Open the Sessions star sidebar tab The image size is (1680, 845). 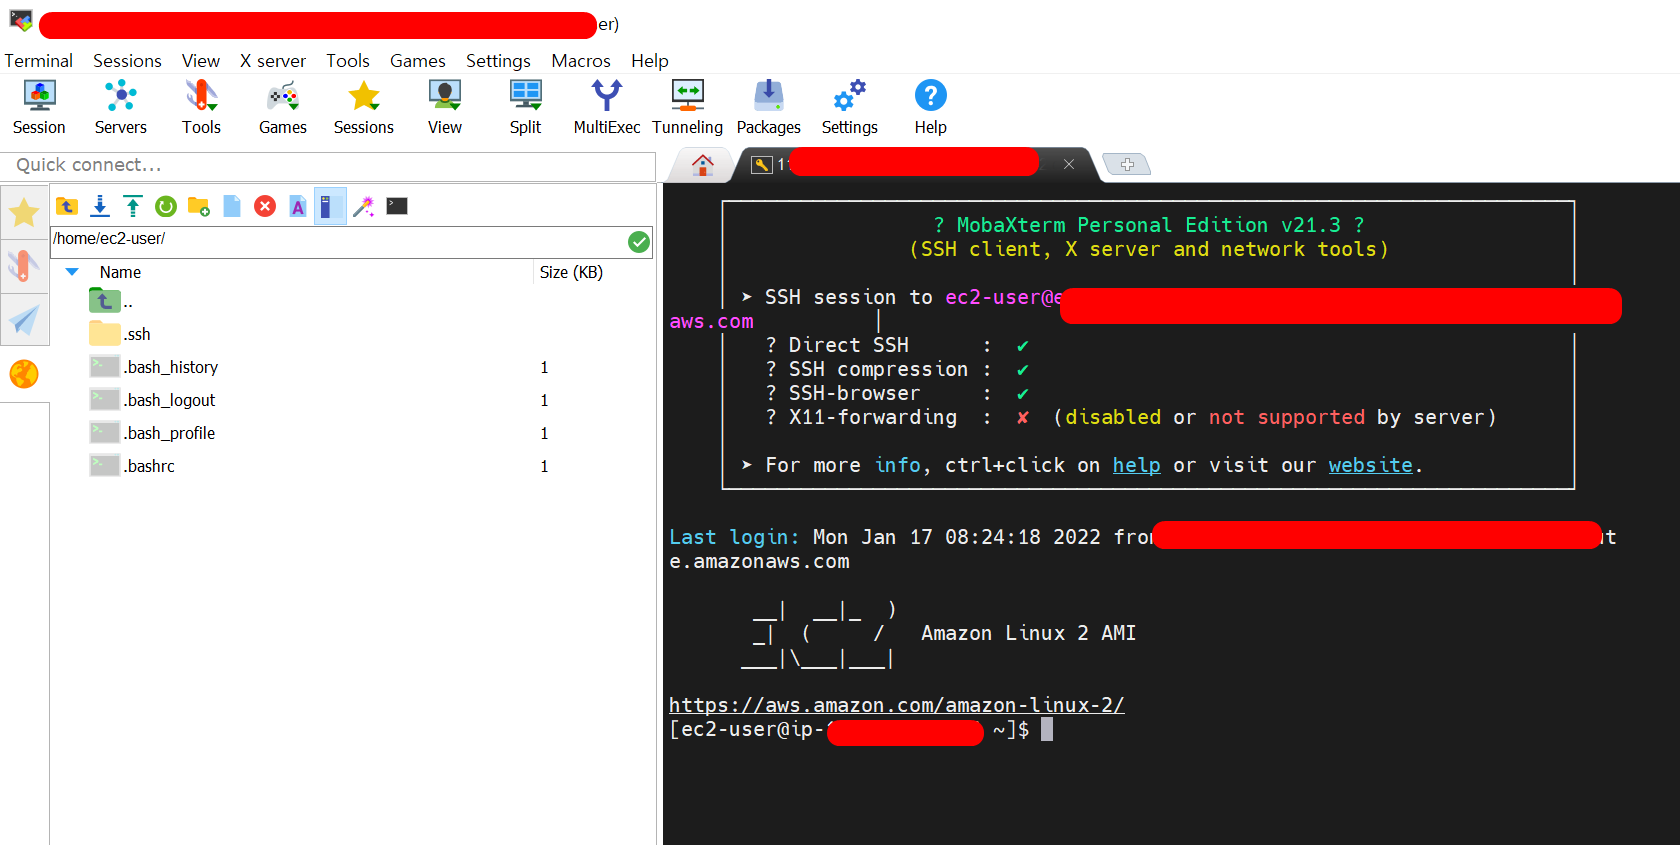click(24, 212)
